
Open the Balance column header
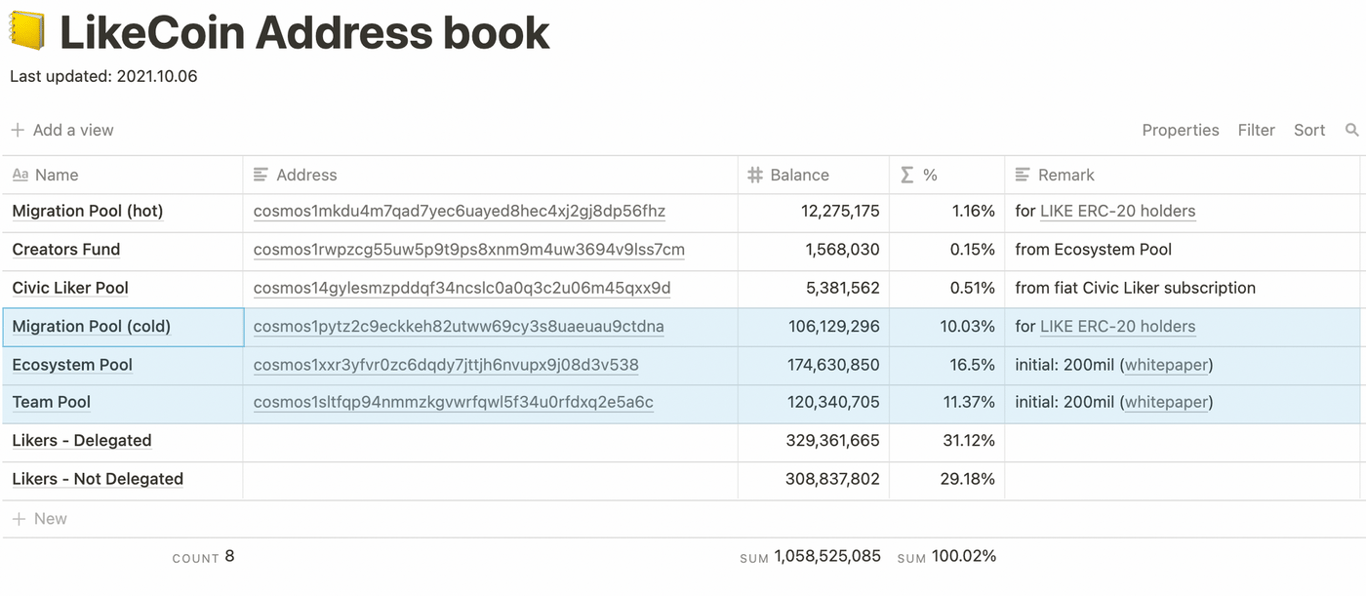coord(813,175)
